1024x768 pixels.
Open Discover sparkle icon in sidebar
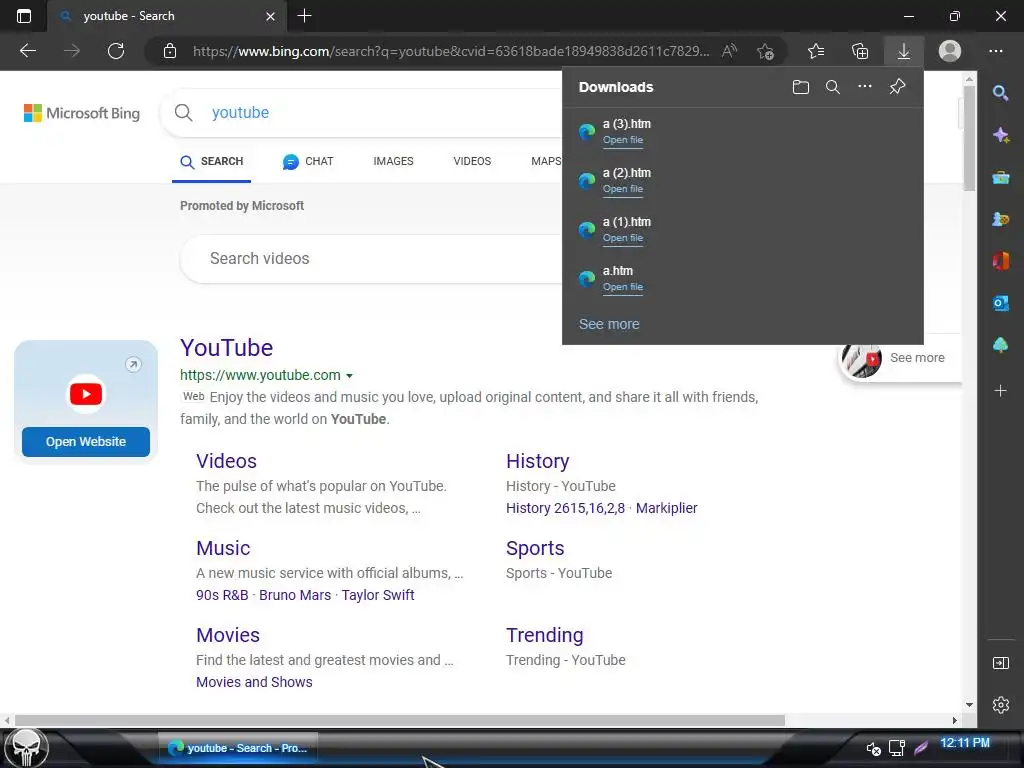coord(1000,135)
